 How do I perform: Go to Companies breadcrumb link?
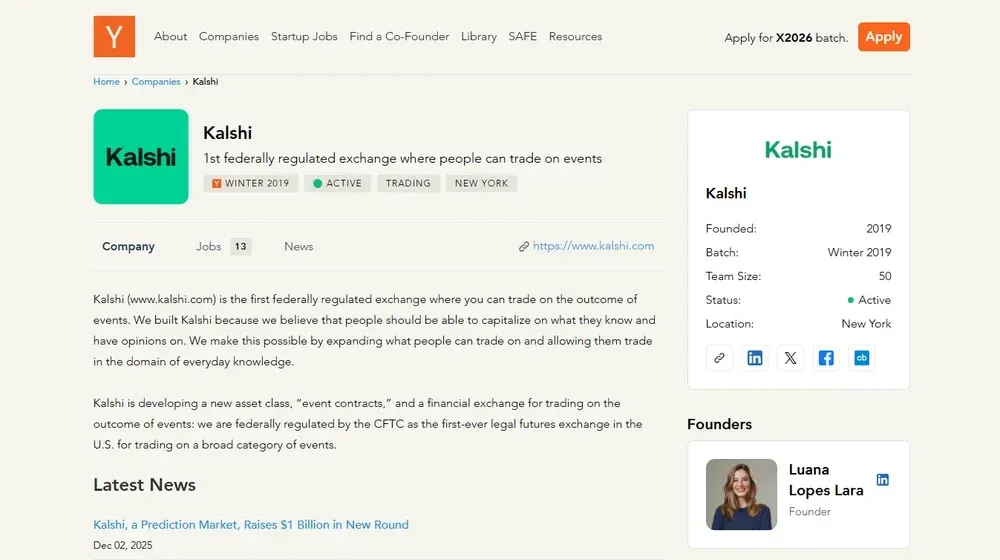click(156, 82)
